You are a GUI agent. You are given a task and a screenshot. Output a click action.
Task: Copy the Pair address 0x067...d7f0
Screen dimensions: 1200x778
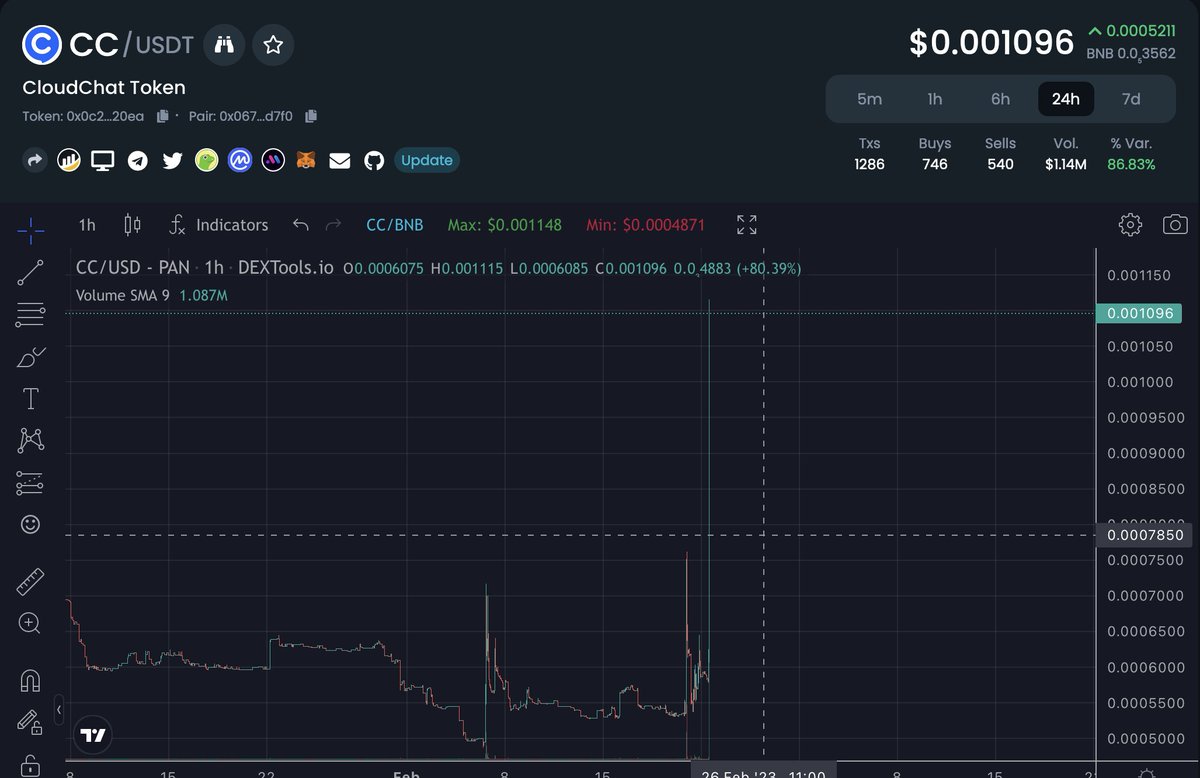tap(311, 116)
